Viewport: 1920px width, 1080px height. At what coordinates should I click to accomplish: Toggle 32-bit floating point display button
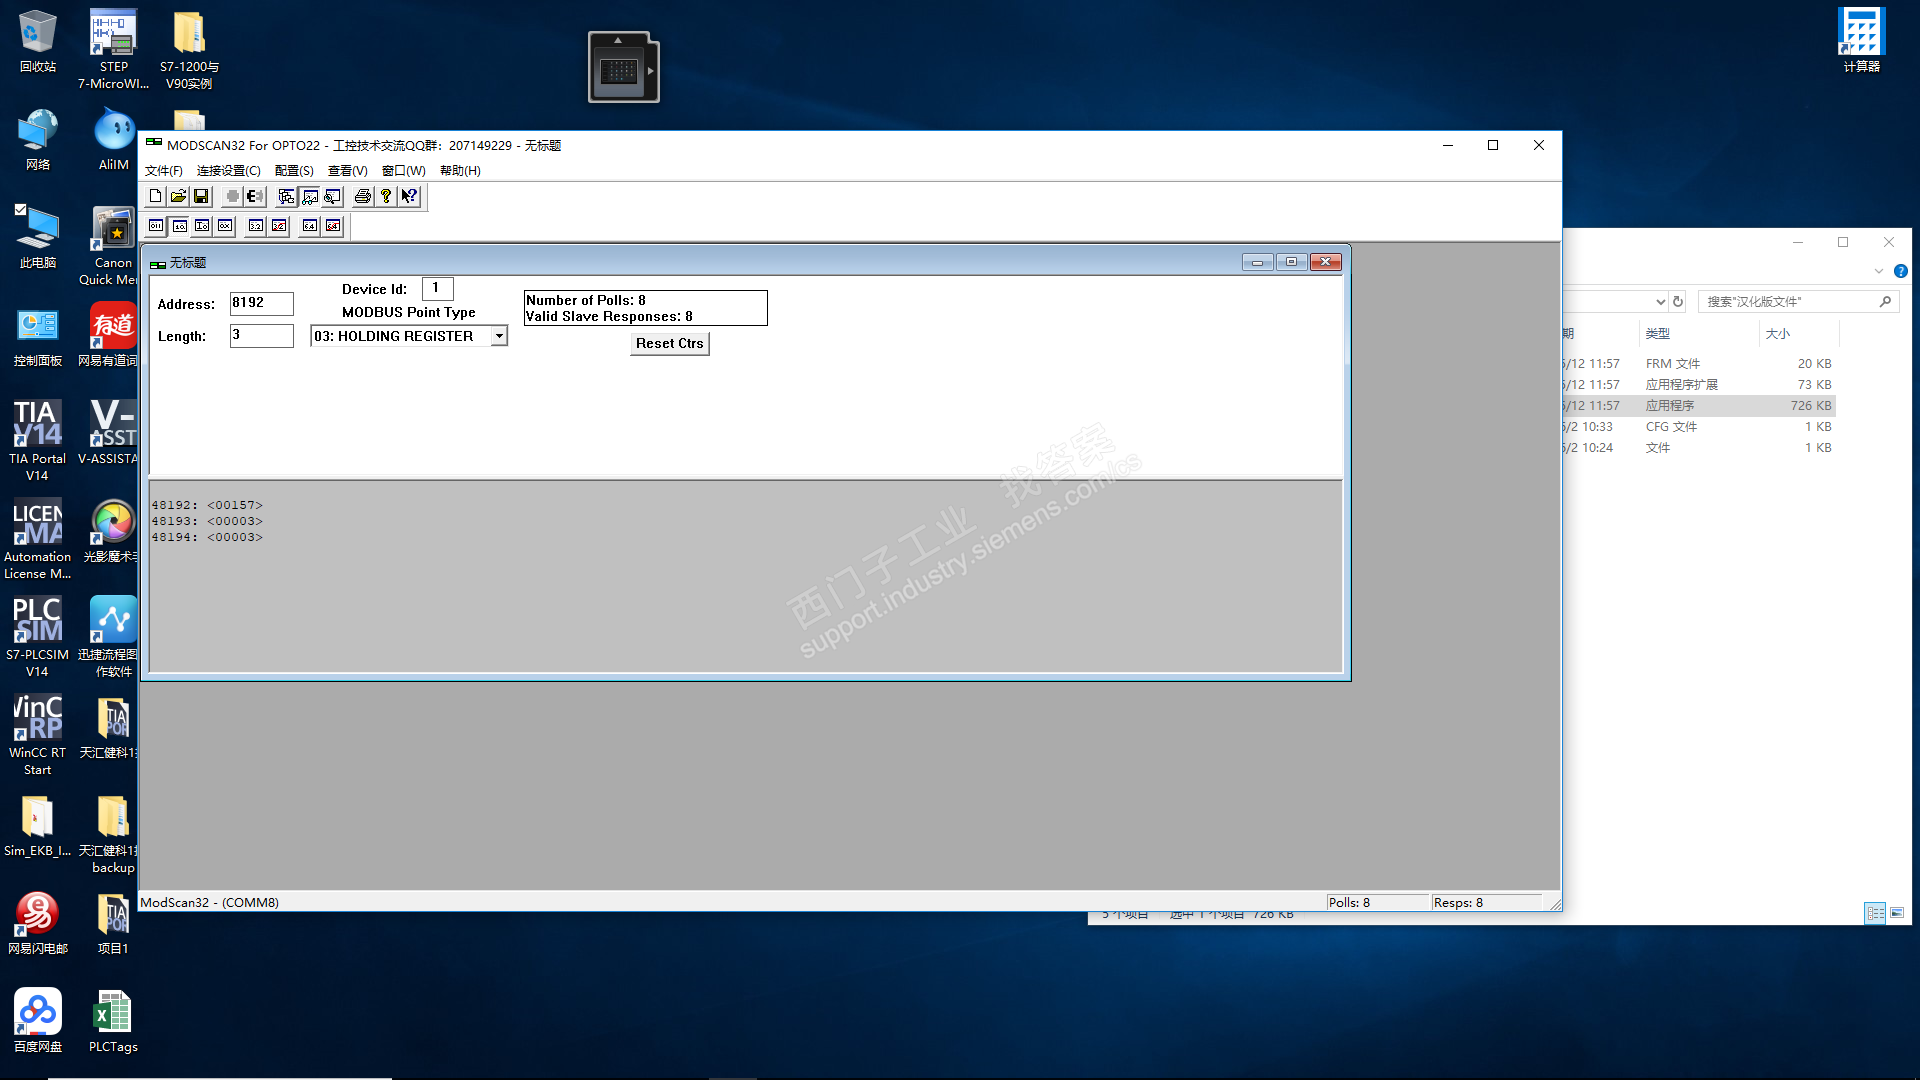pyautogui.click(x=256, y=226)
